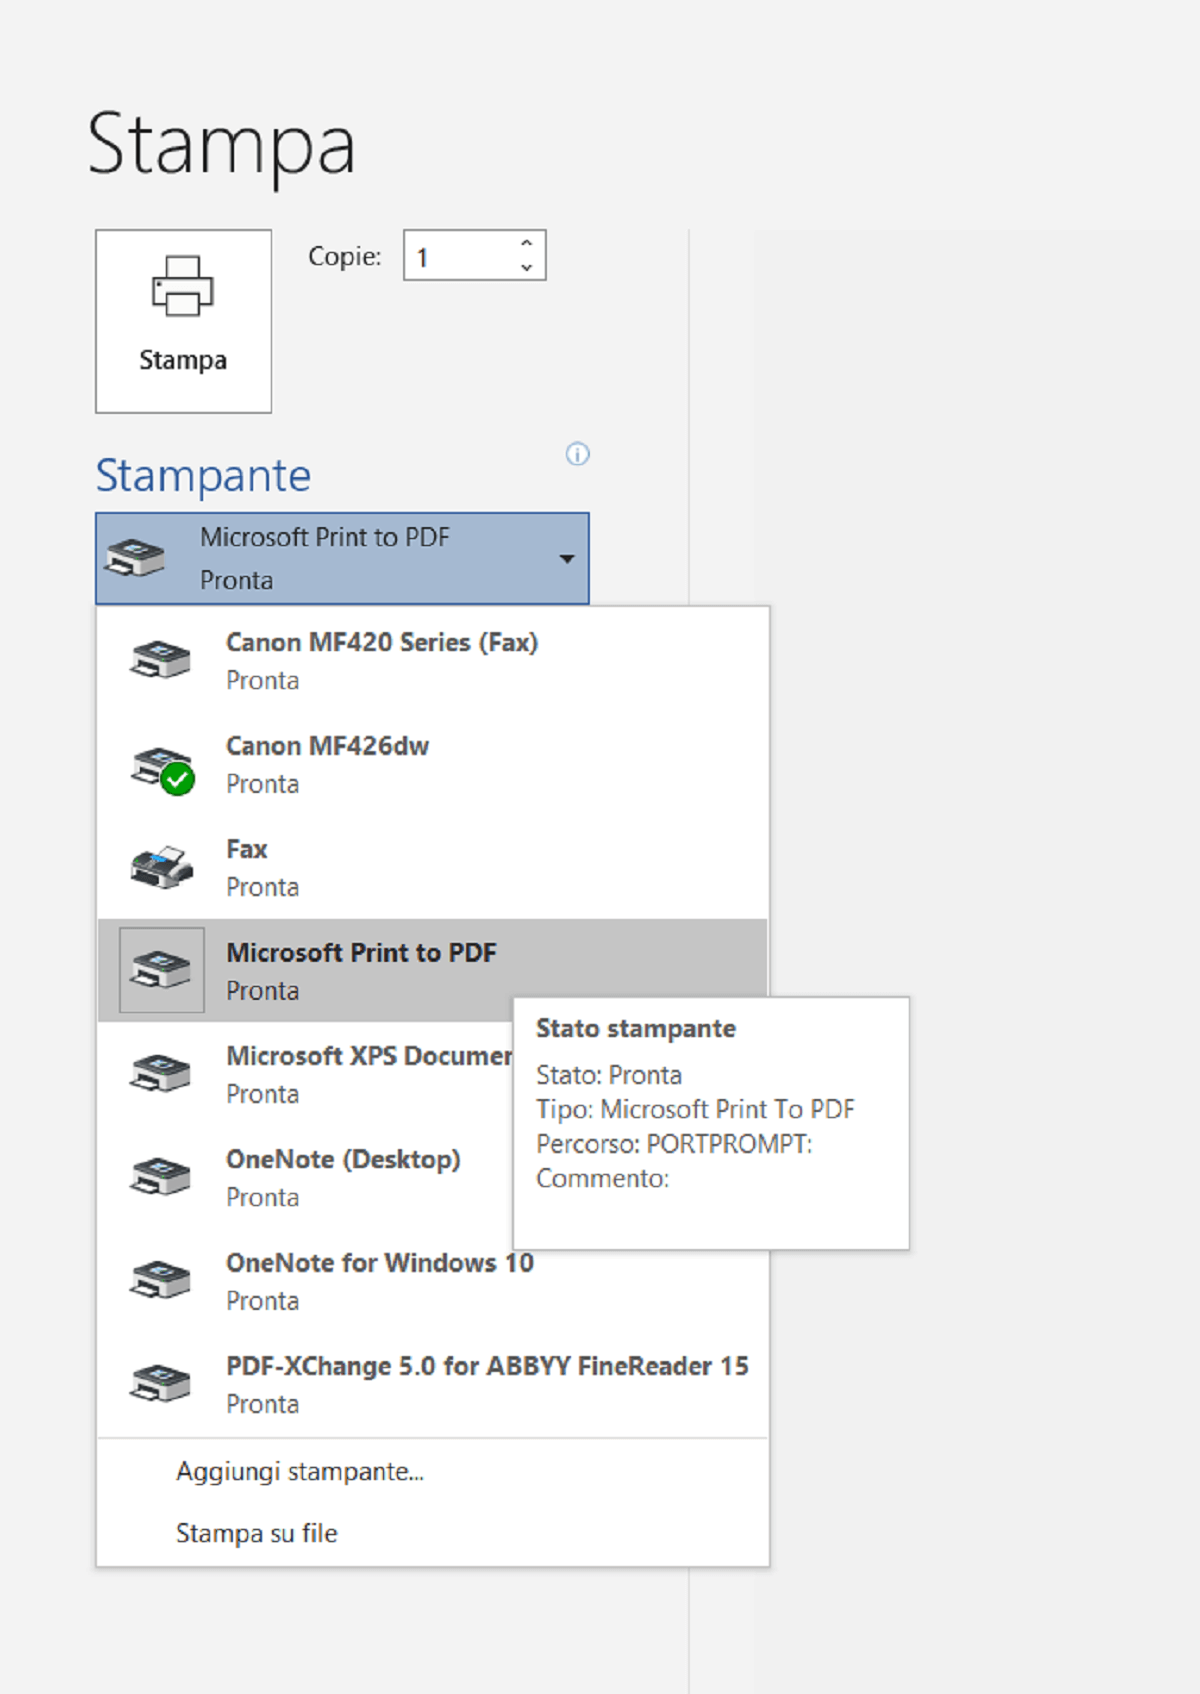Click the Percorso: PORTPROMPT: text
The height and width of the screenshot is (1694, 1200).
[674, 1144]
